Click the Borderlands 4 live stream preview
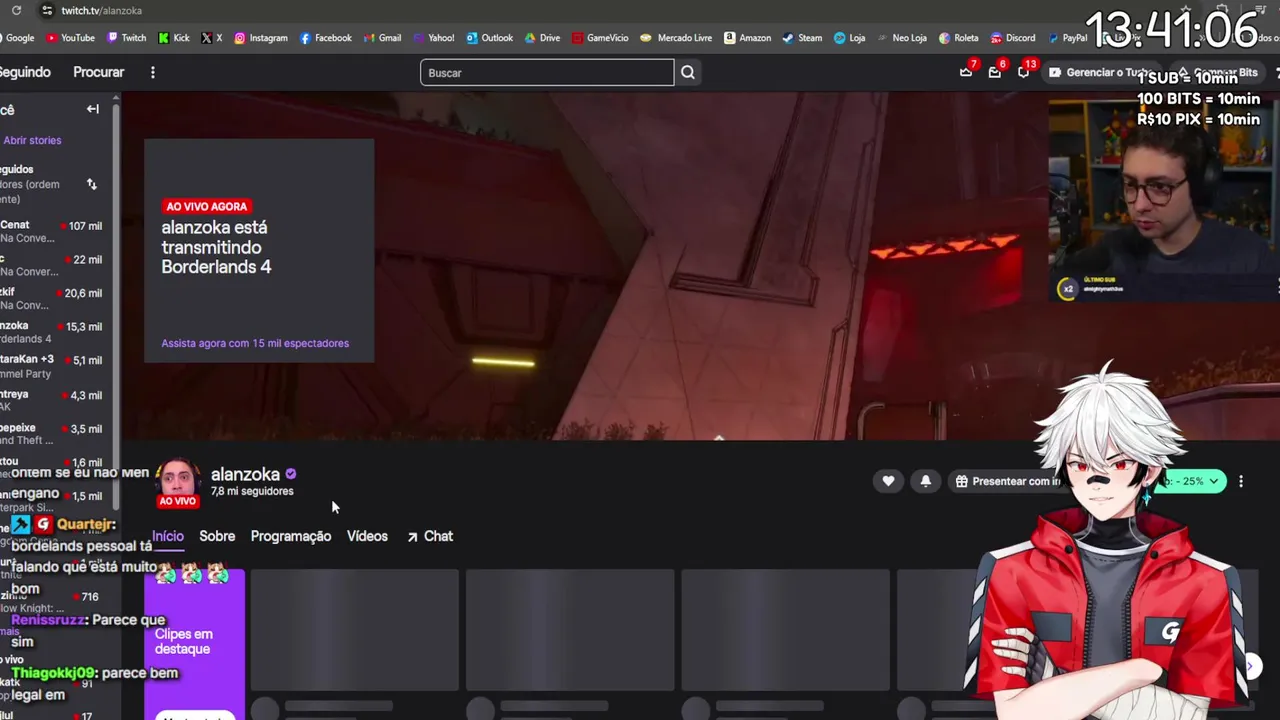 point(700,265)
